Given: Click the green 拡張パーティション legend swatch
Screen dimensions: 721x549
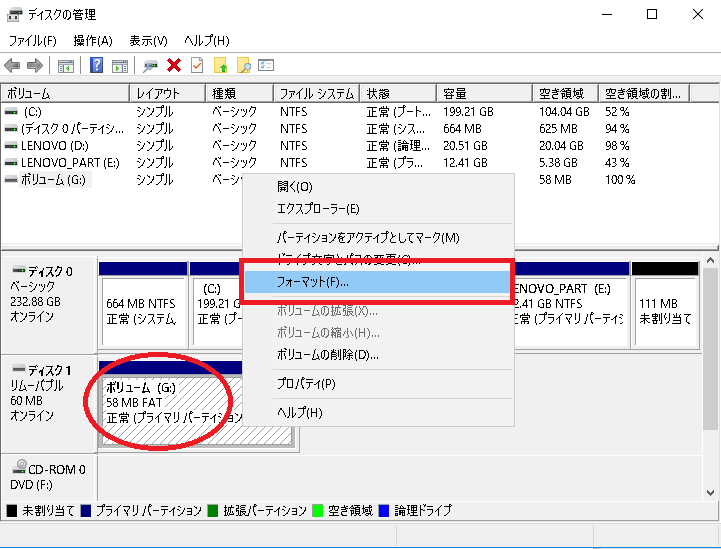Looking at the screenshot, I should (x=212, y=510).
